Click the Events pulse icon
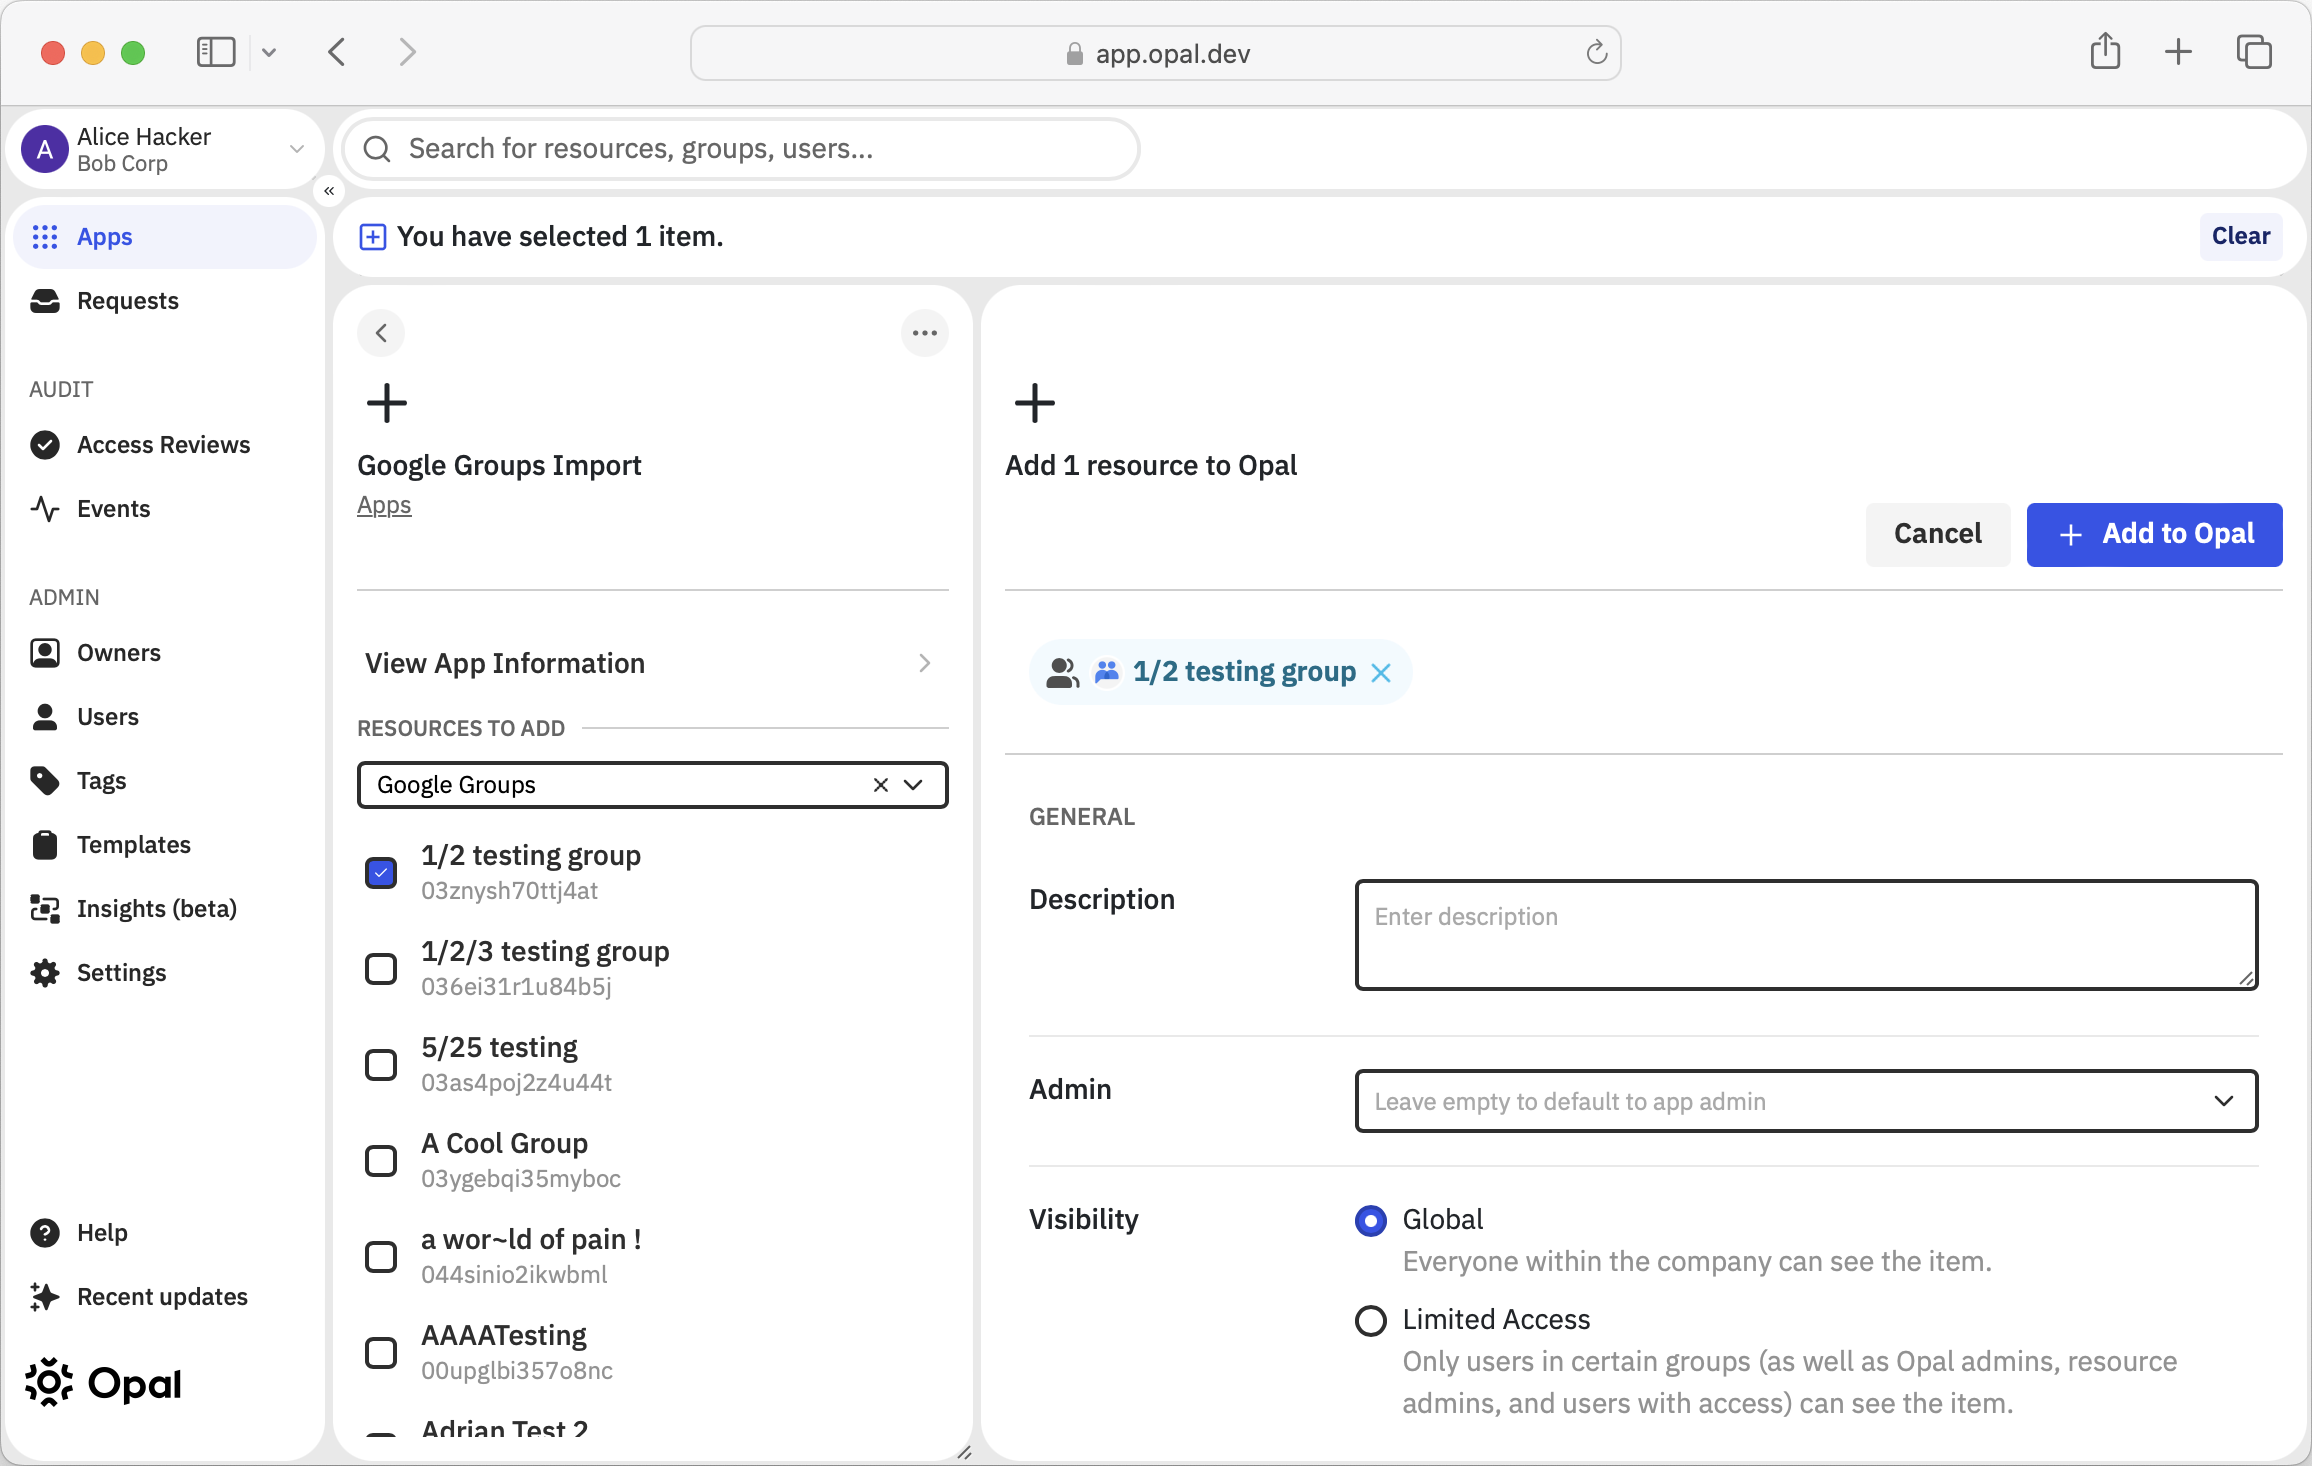Screen dimensions: 2312x1466 click(x=45, y=509)
